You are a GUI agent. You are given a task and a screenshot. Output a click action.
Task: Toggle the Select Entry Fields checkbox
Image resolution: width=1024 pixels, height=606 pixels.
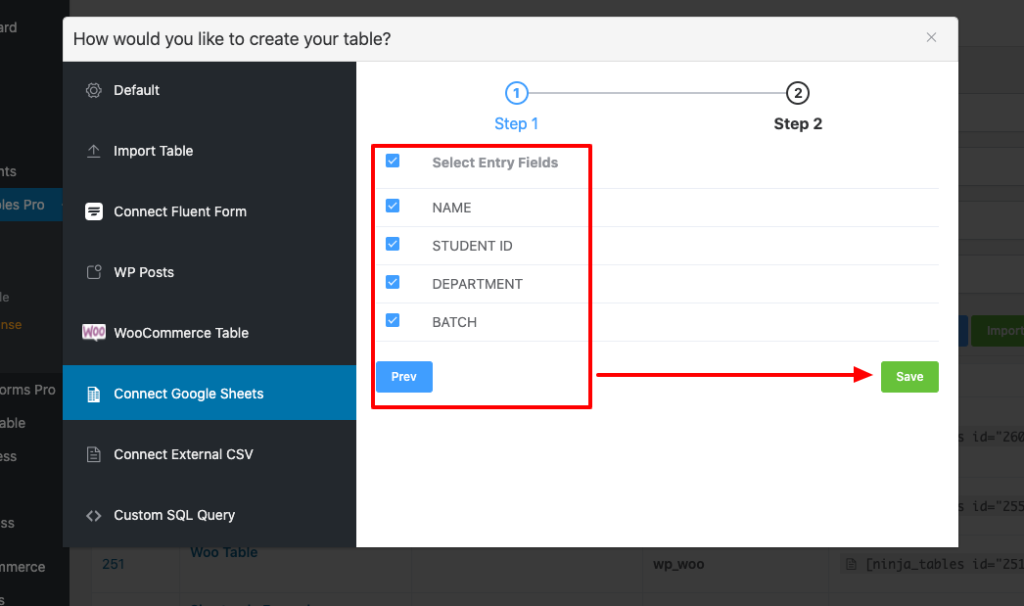[x=392, y=161]
